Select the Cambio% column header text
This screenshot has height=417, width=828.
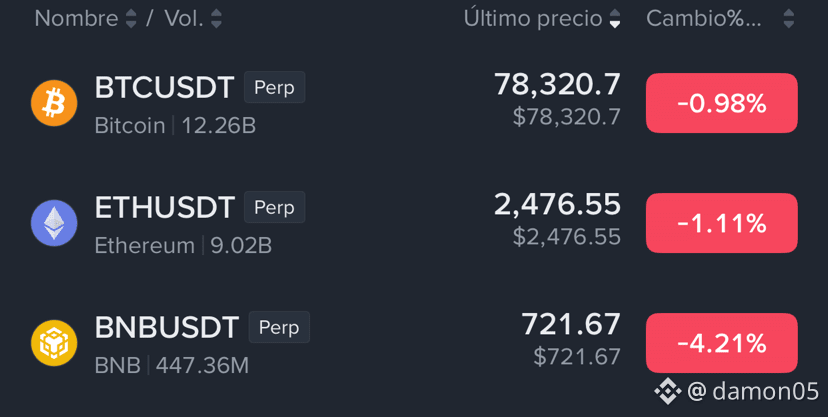704,20
